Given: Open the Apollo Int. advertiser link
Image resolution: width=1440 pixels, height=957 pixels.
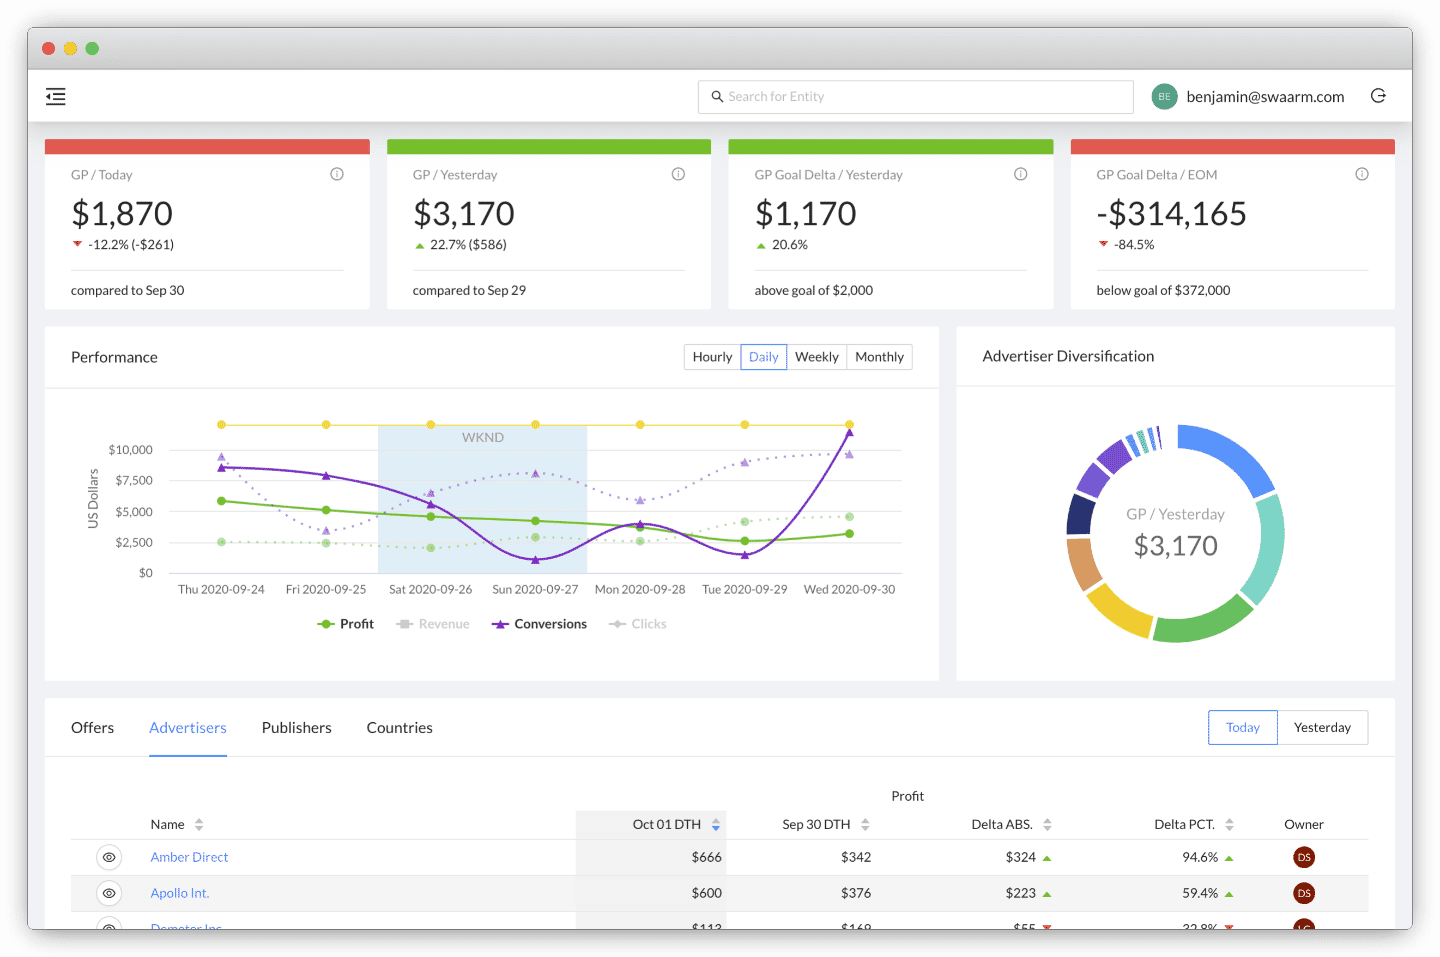Looking at the screenshot, I should coord(180,893).
